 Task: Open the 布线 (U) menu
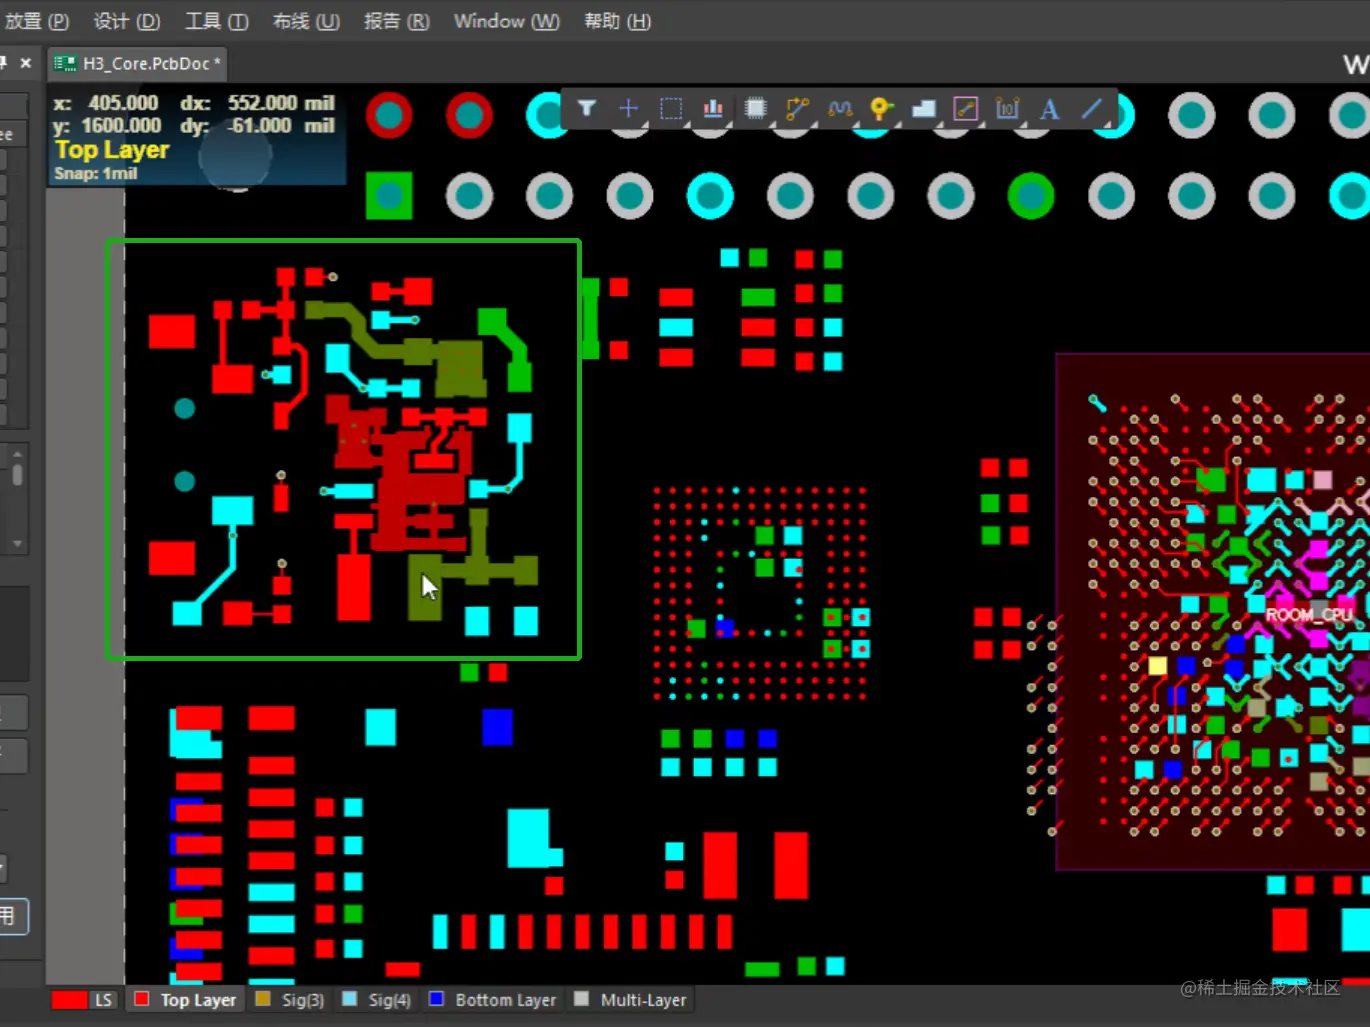click(x=306, y=21)
